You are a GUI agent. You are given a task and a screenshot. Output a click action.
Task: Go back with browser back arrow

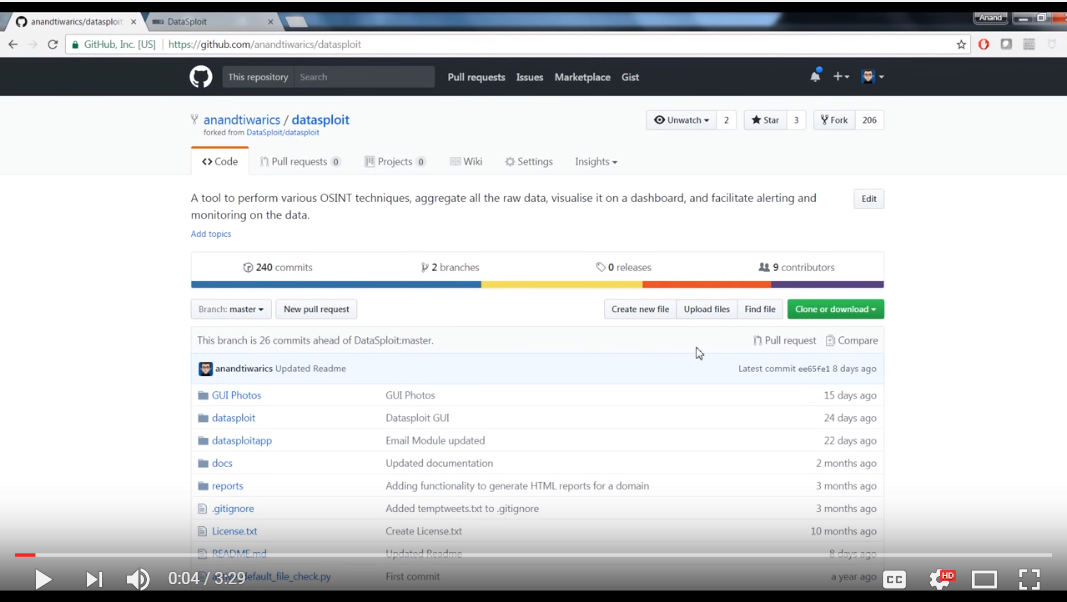(13, 44)
